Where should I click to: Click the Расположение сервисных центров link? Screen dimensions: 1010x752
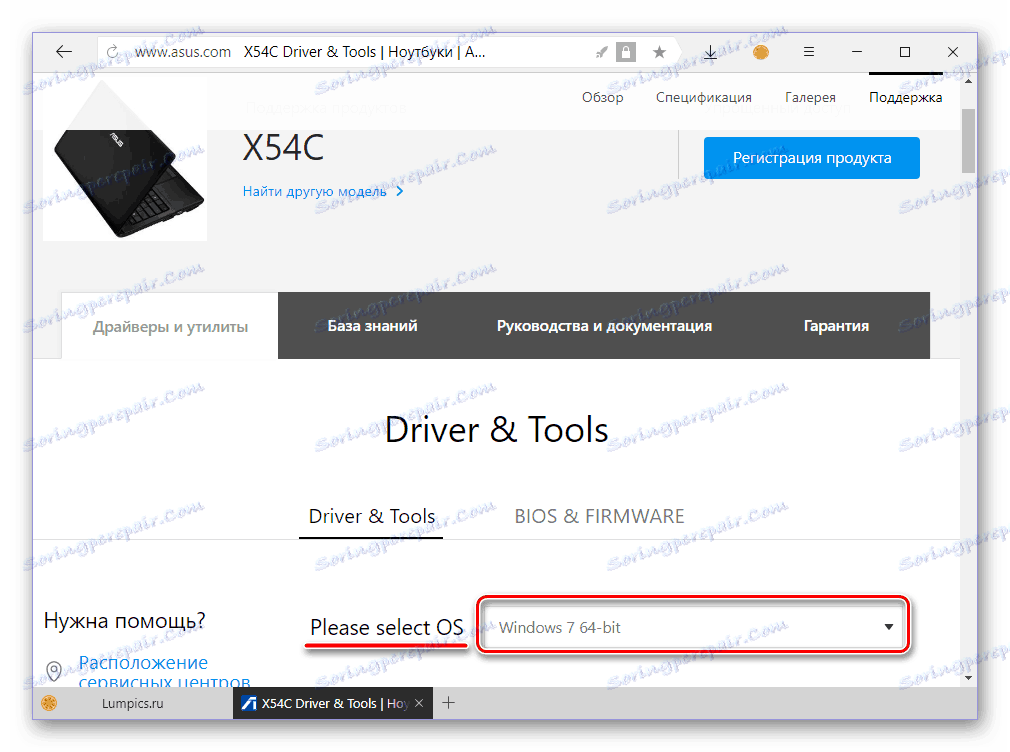164,671
